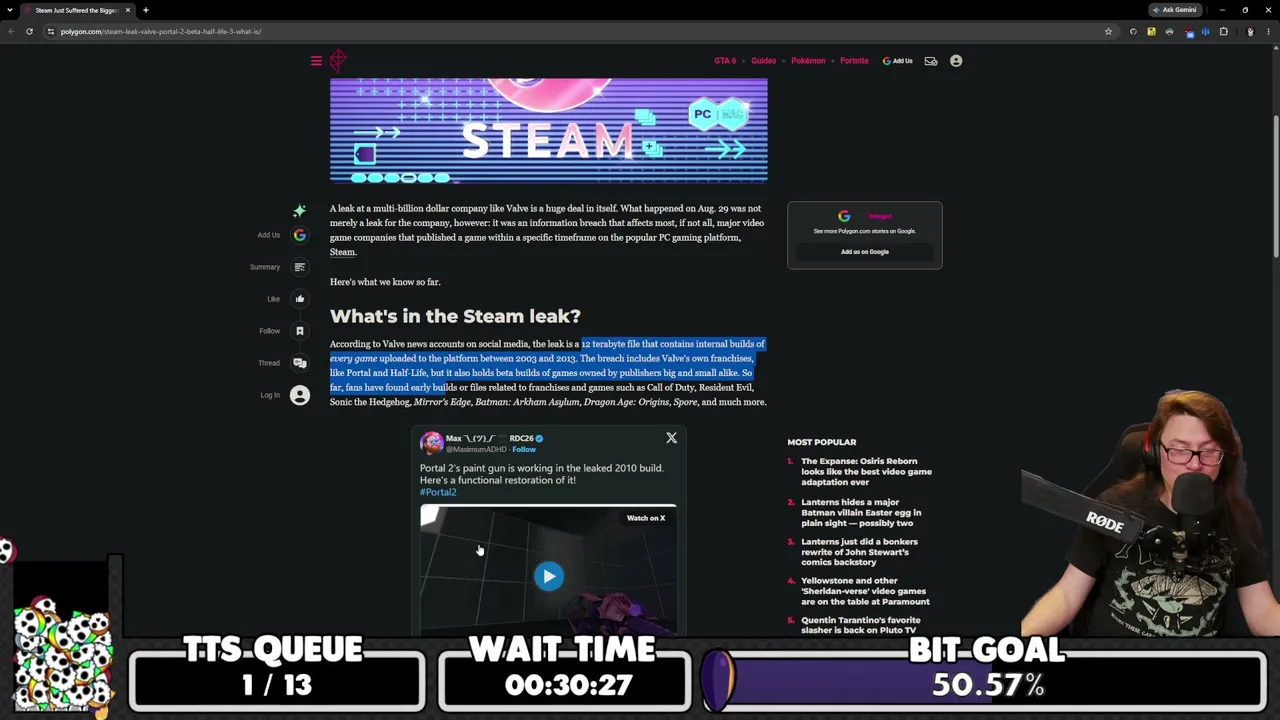The width and height of the screenshot is (1280, 720).
Task: Click the Google Add Us sidebar icon
Action: point(299,235)
